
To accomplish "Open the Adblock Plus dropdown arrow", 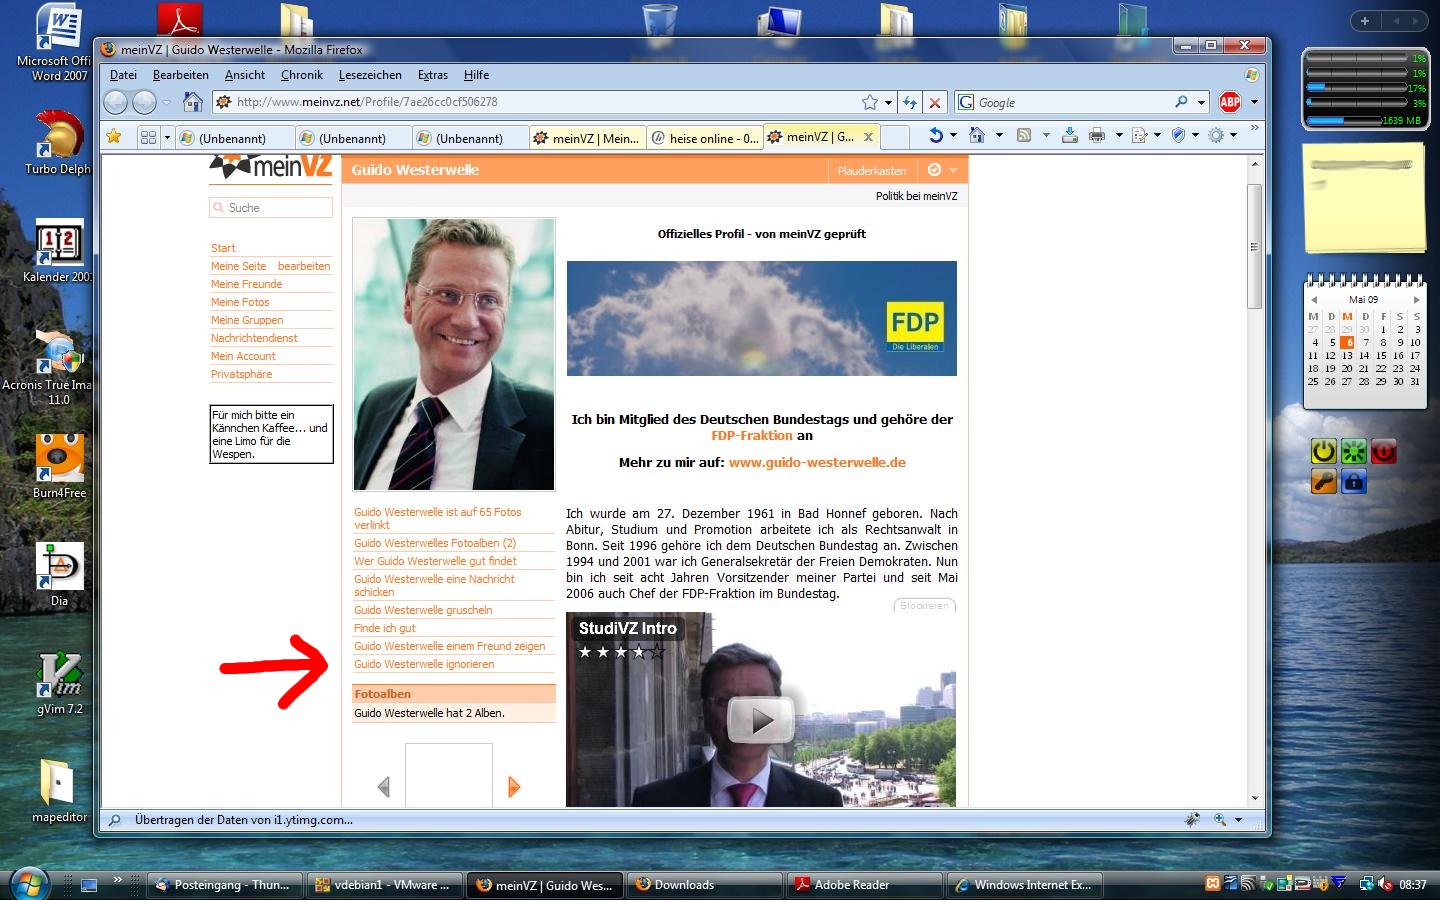I will (1254, 102).
